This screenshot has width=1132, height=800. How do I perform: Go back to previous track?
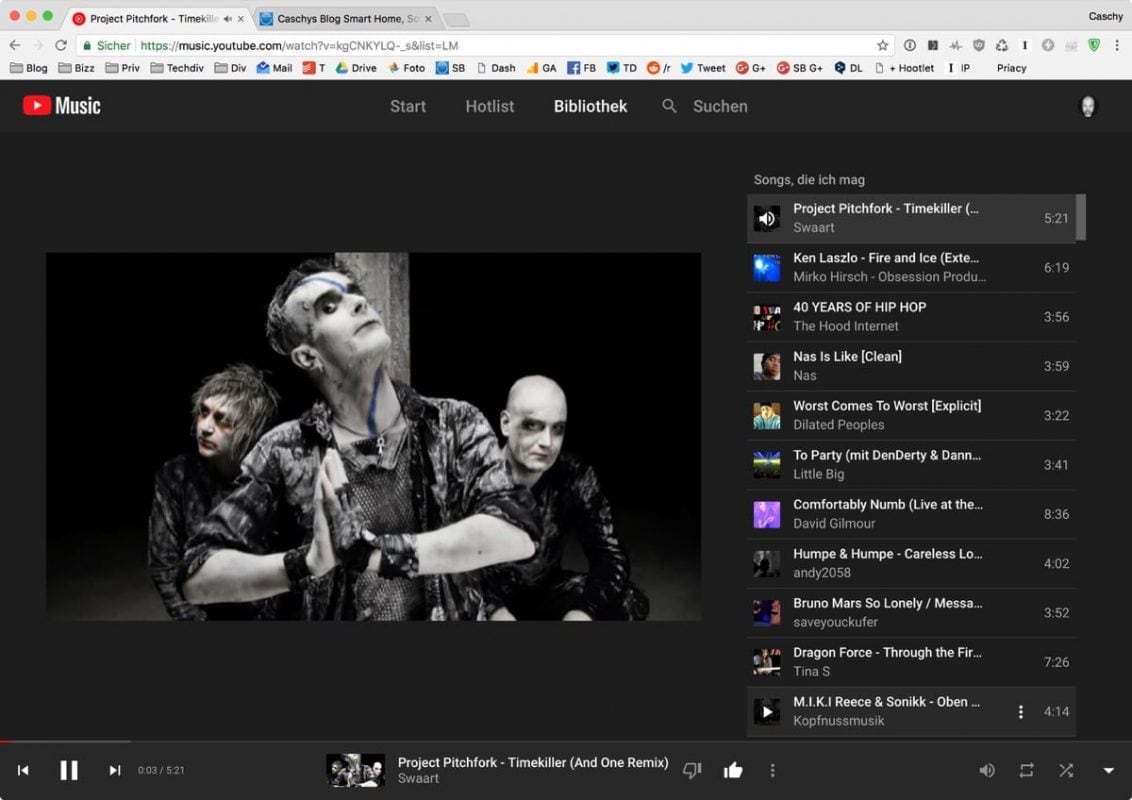[23, 770]
